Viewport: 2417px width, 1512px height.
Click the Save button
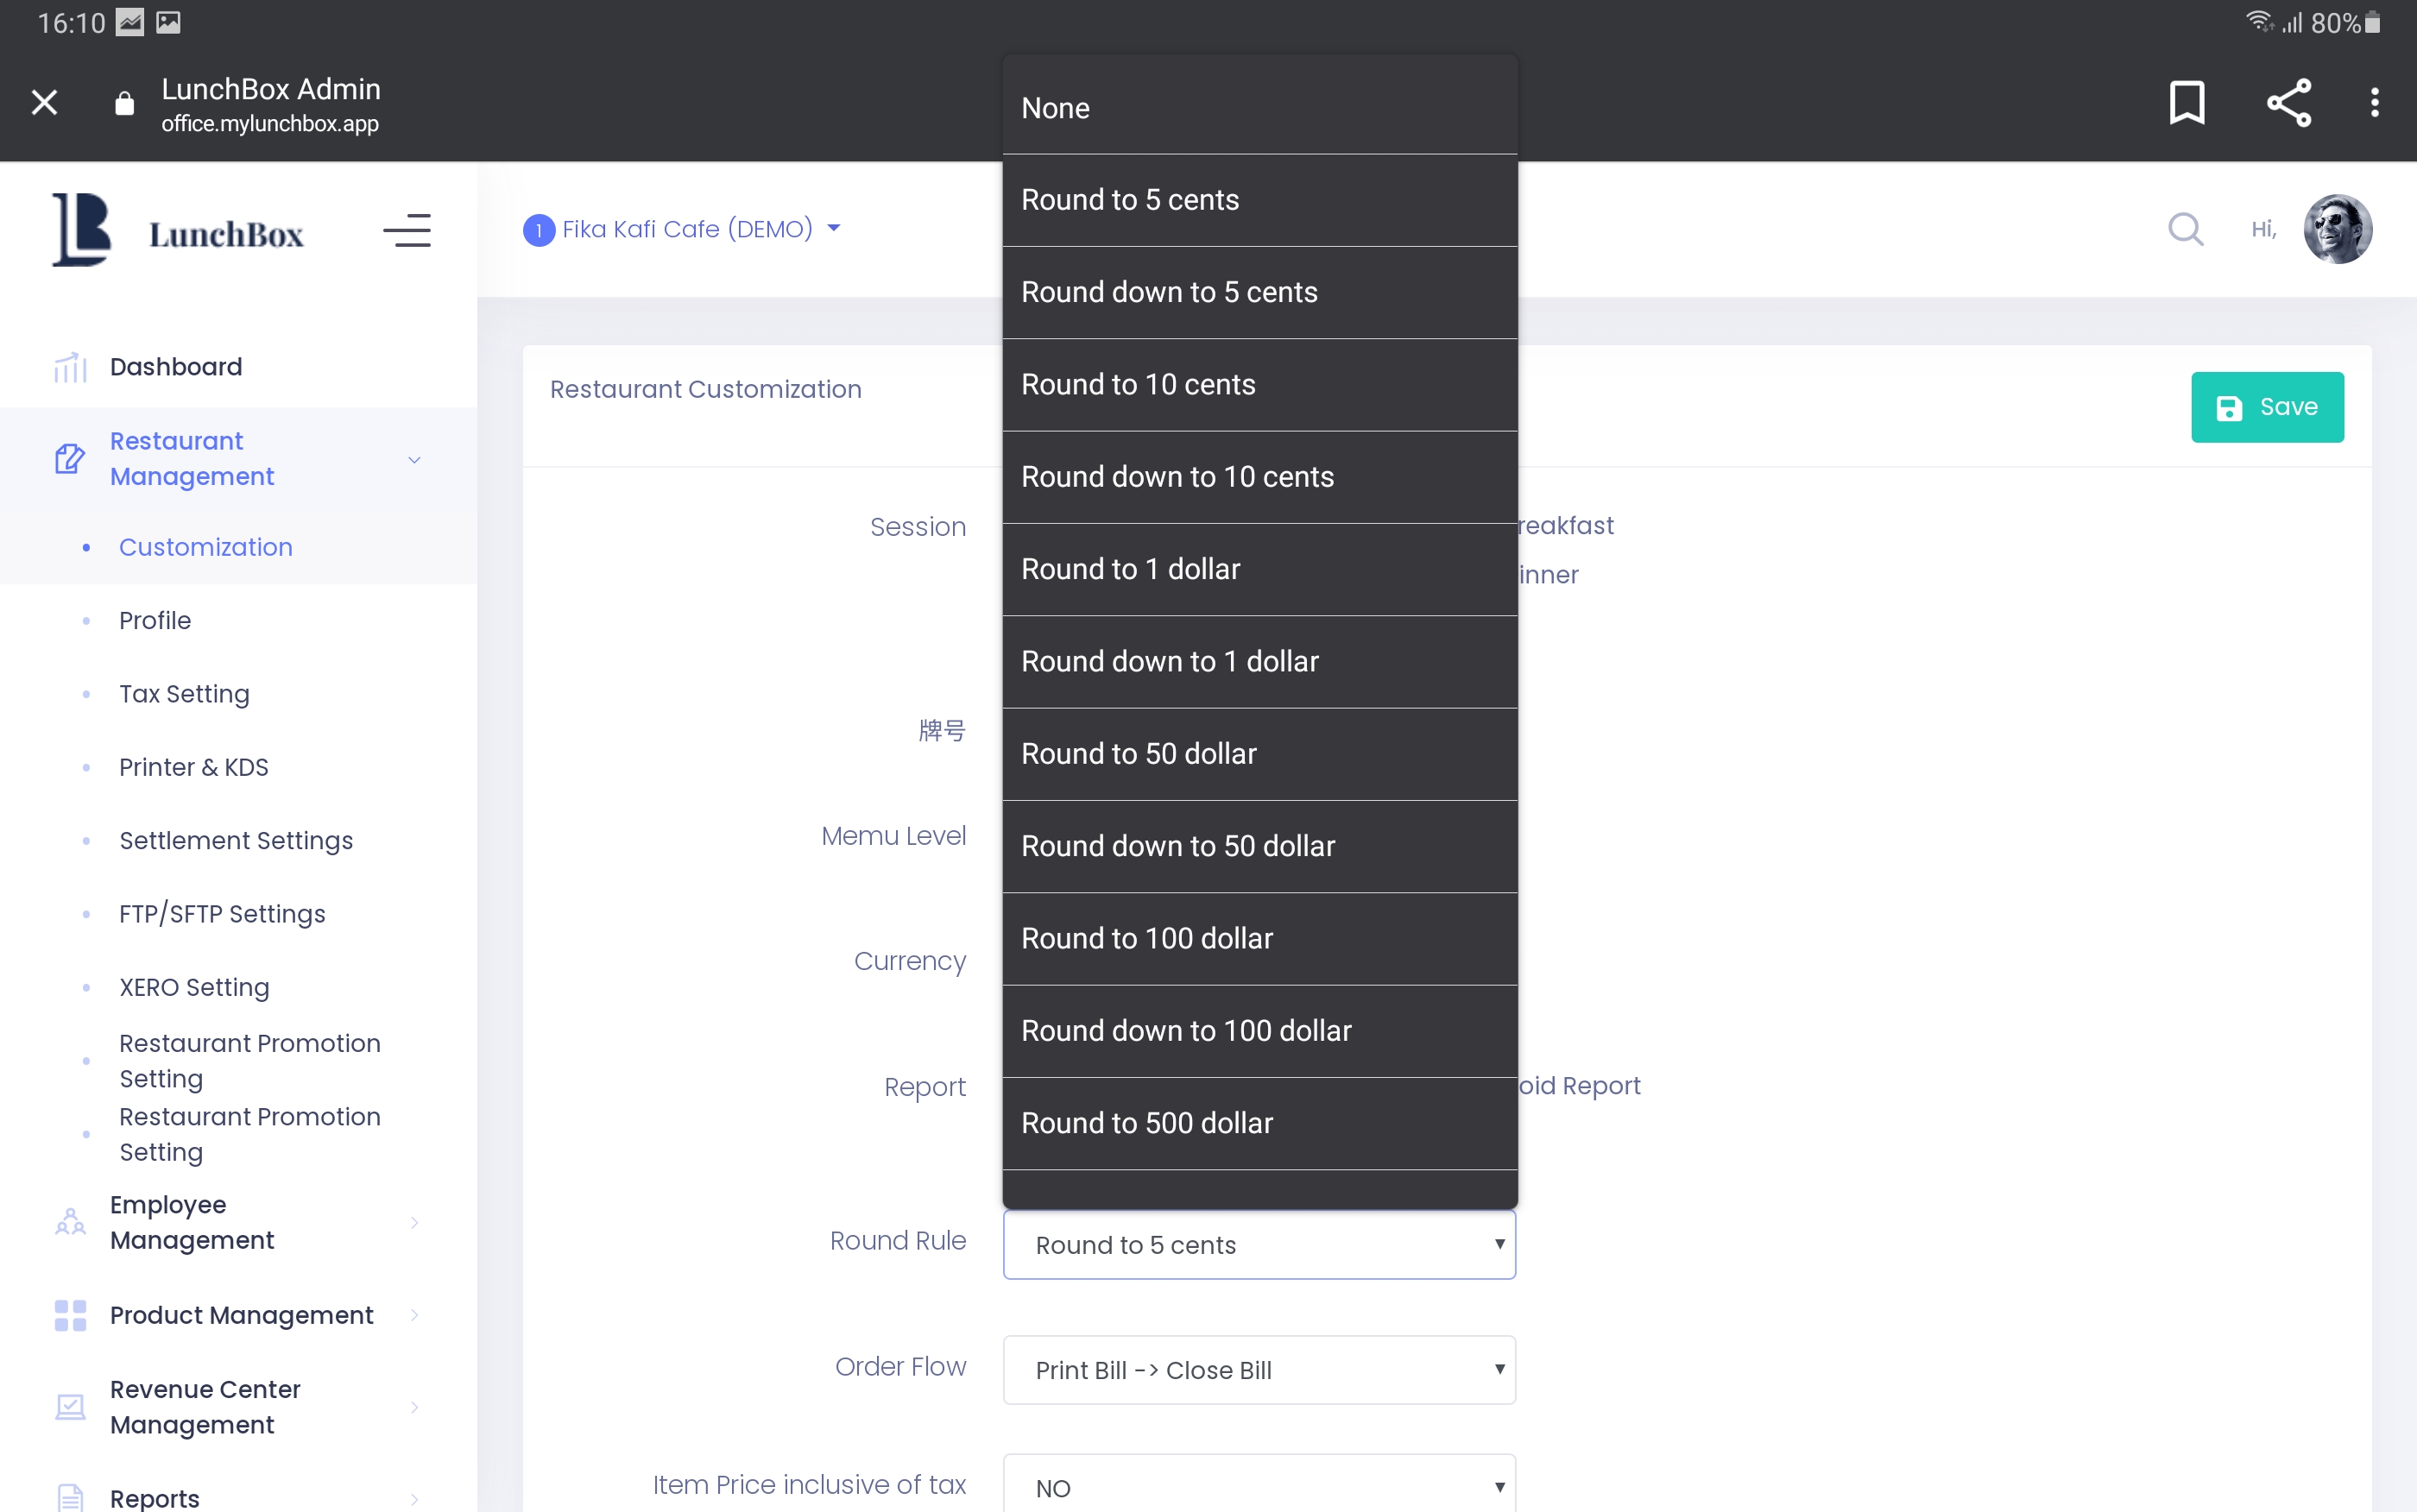point(2266,407)
